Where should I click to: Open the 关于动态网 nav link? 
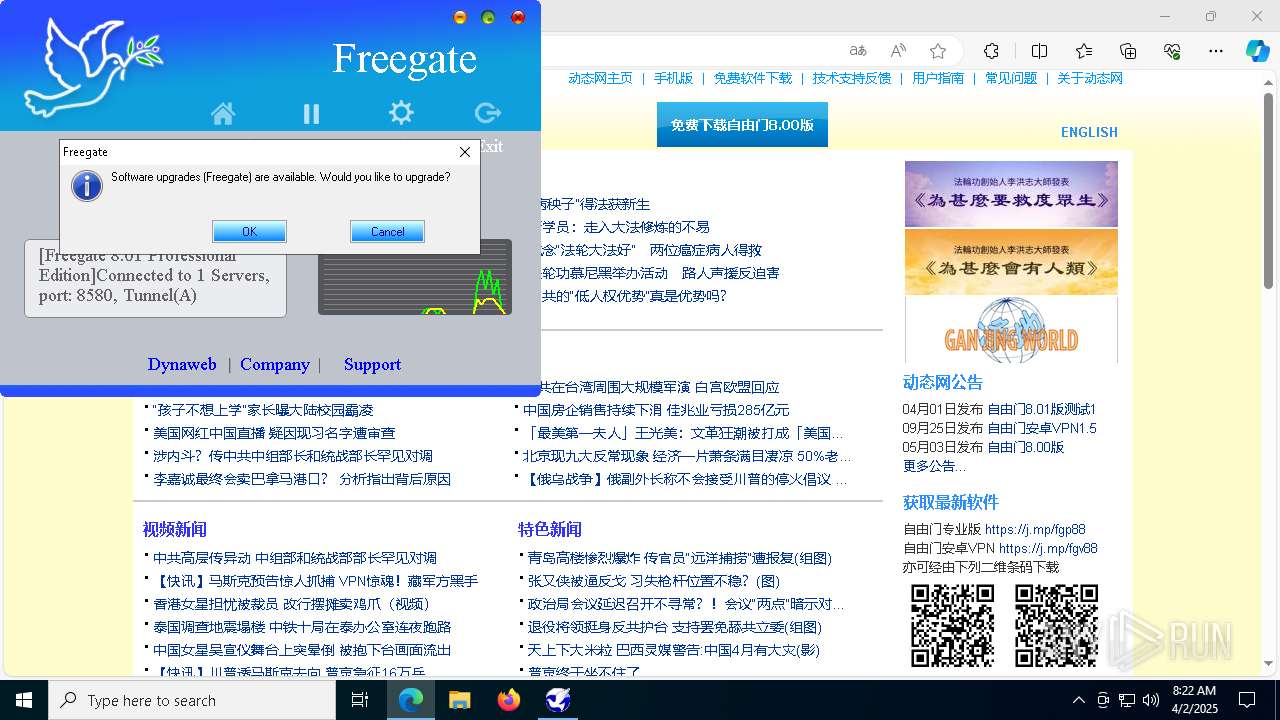click(1090, 78)
